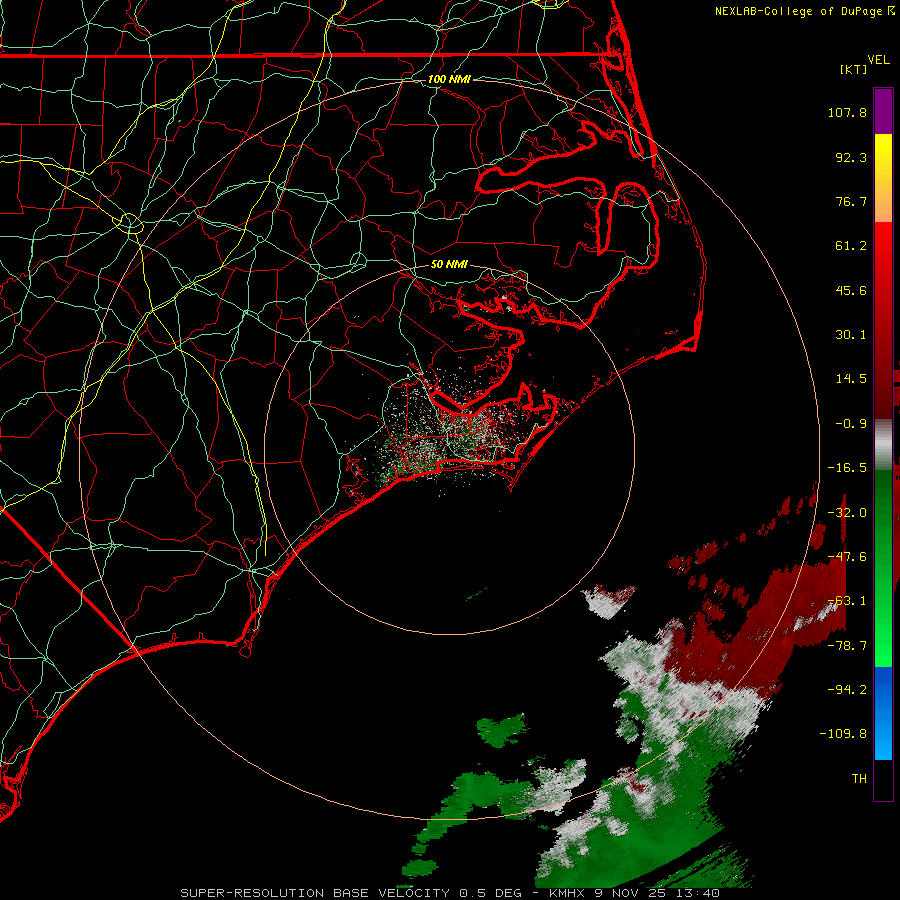Pick the gray near-zero segment of the color bar
The image size is (900, 900).
(883, 444)
